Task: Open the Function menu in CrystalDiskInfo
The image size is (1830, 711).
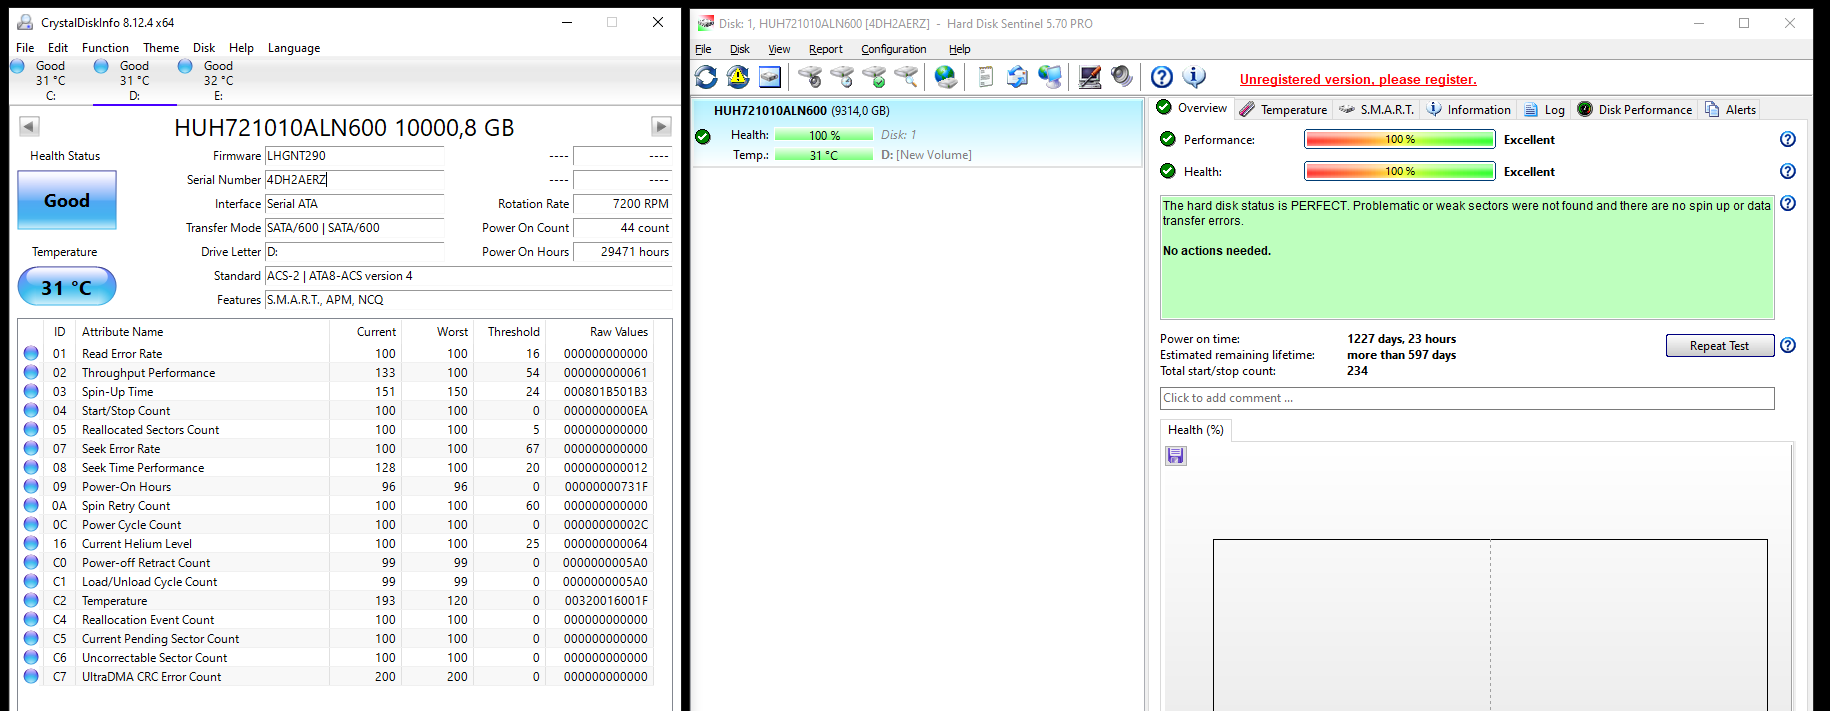Action: point(105,48)
